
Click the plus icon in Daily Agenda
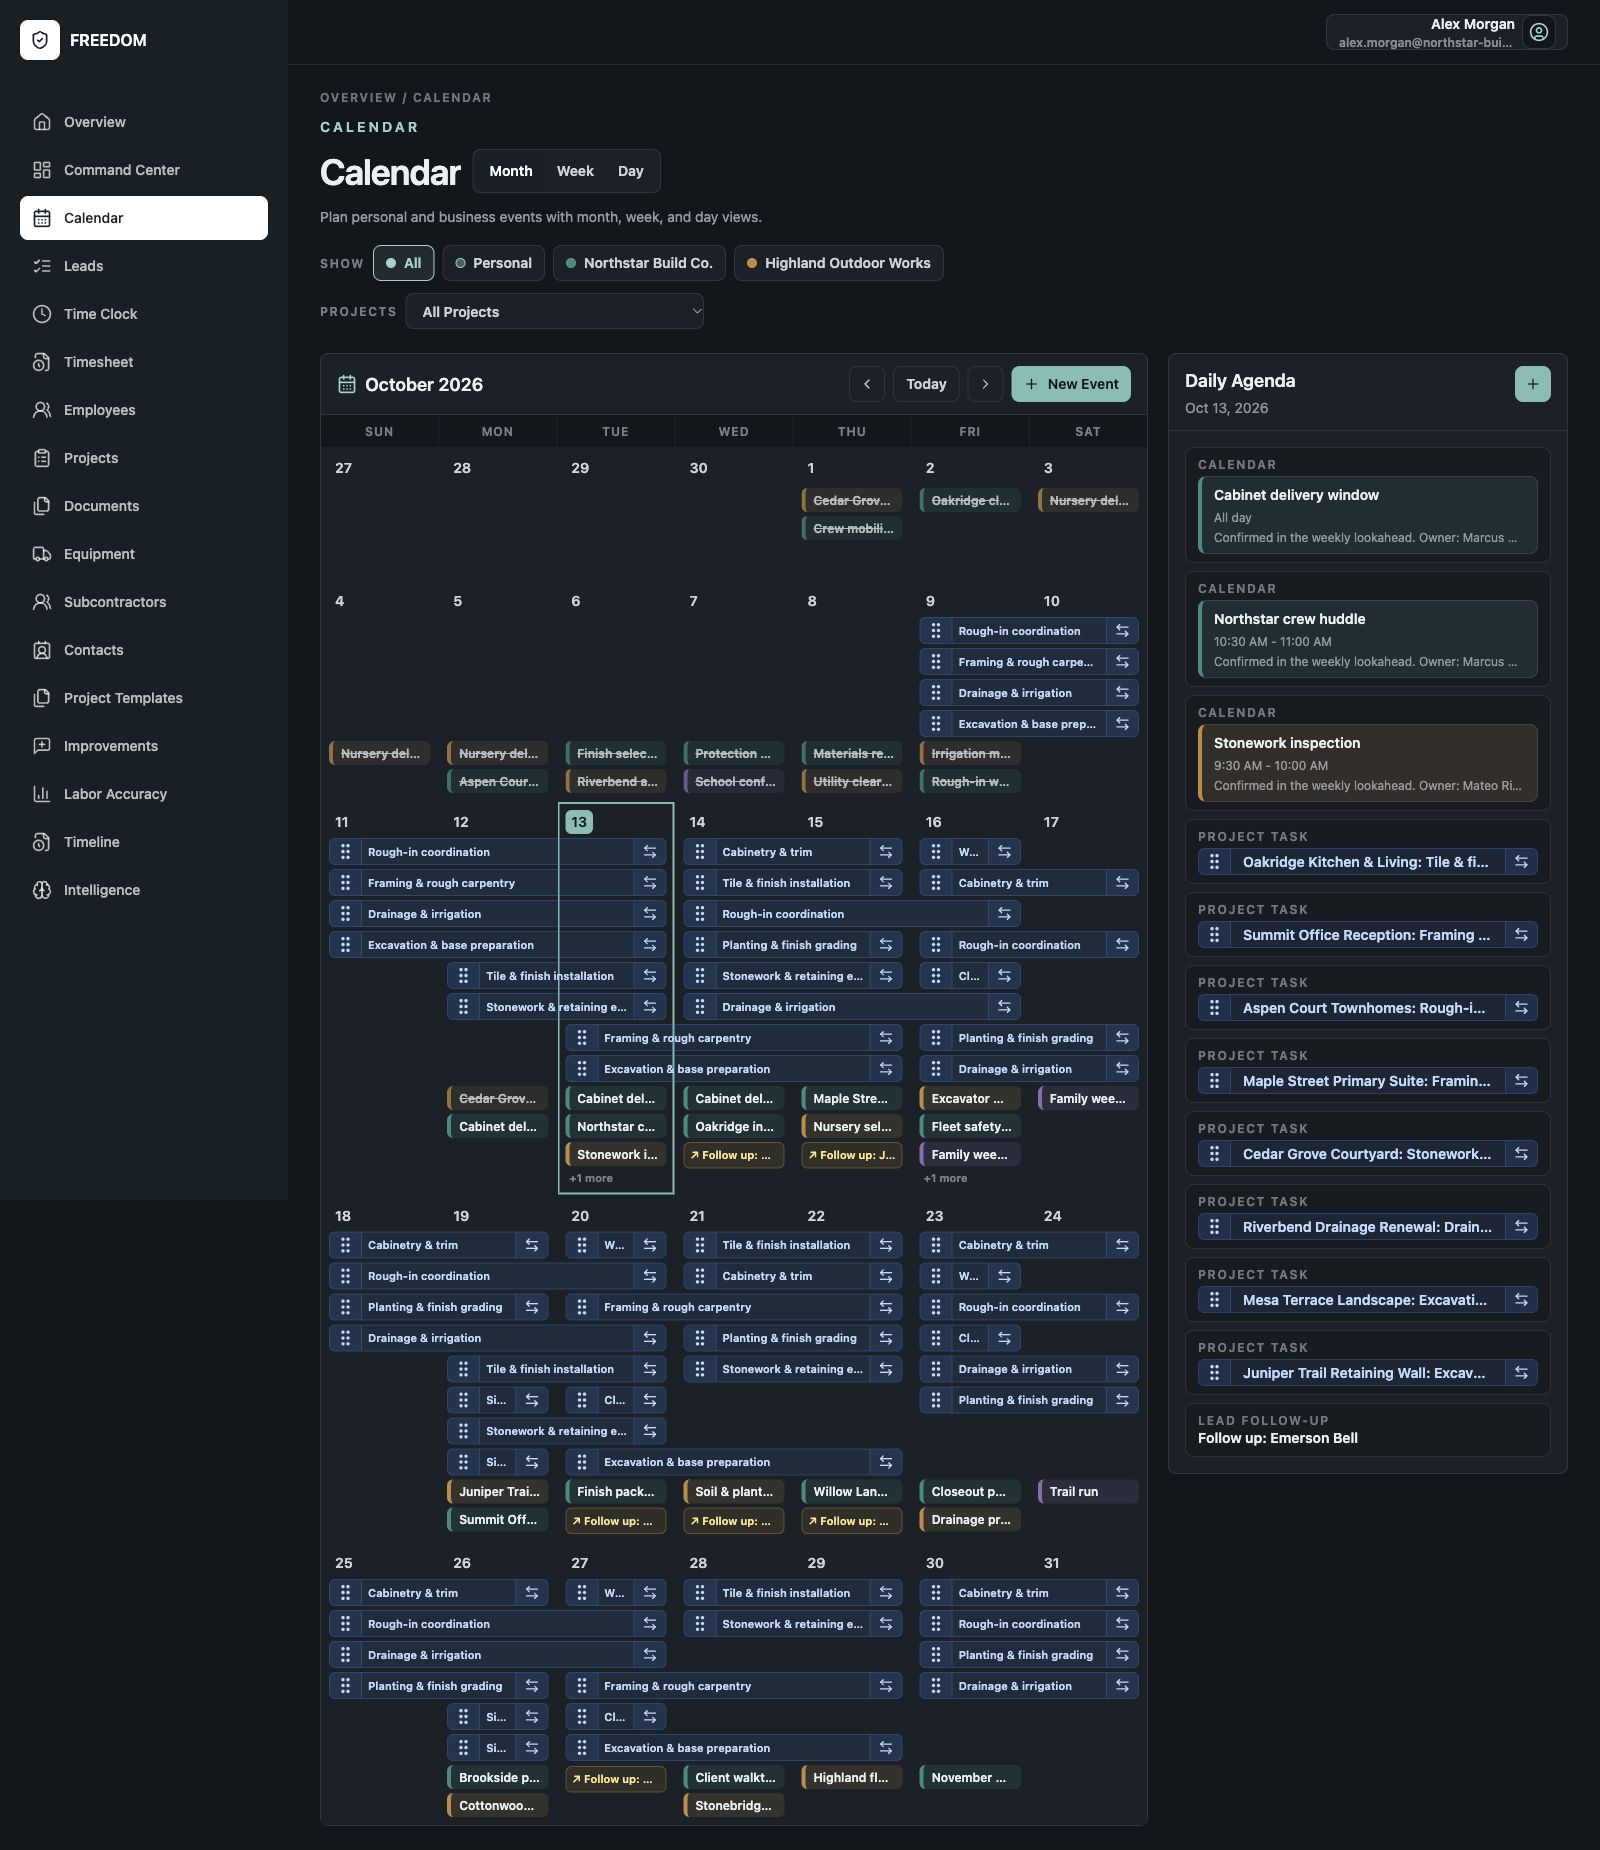point(1533,384)
